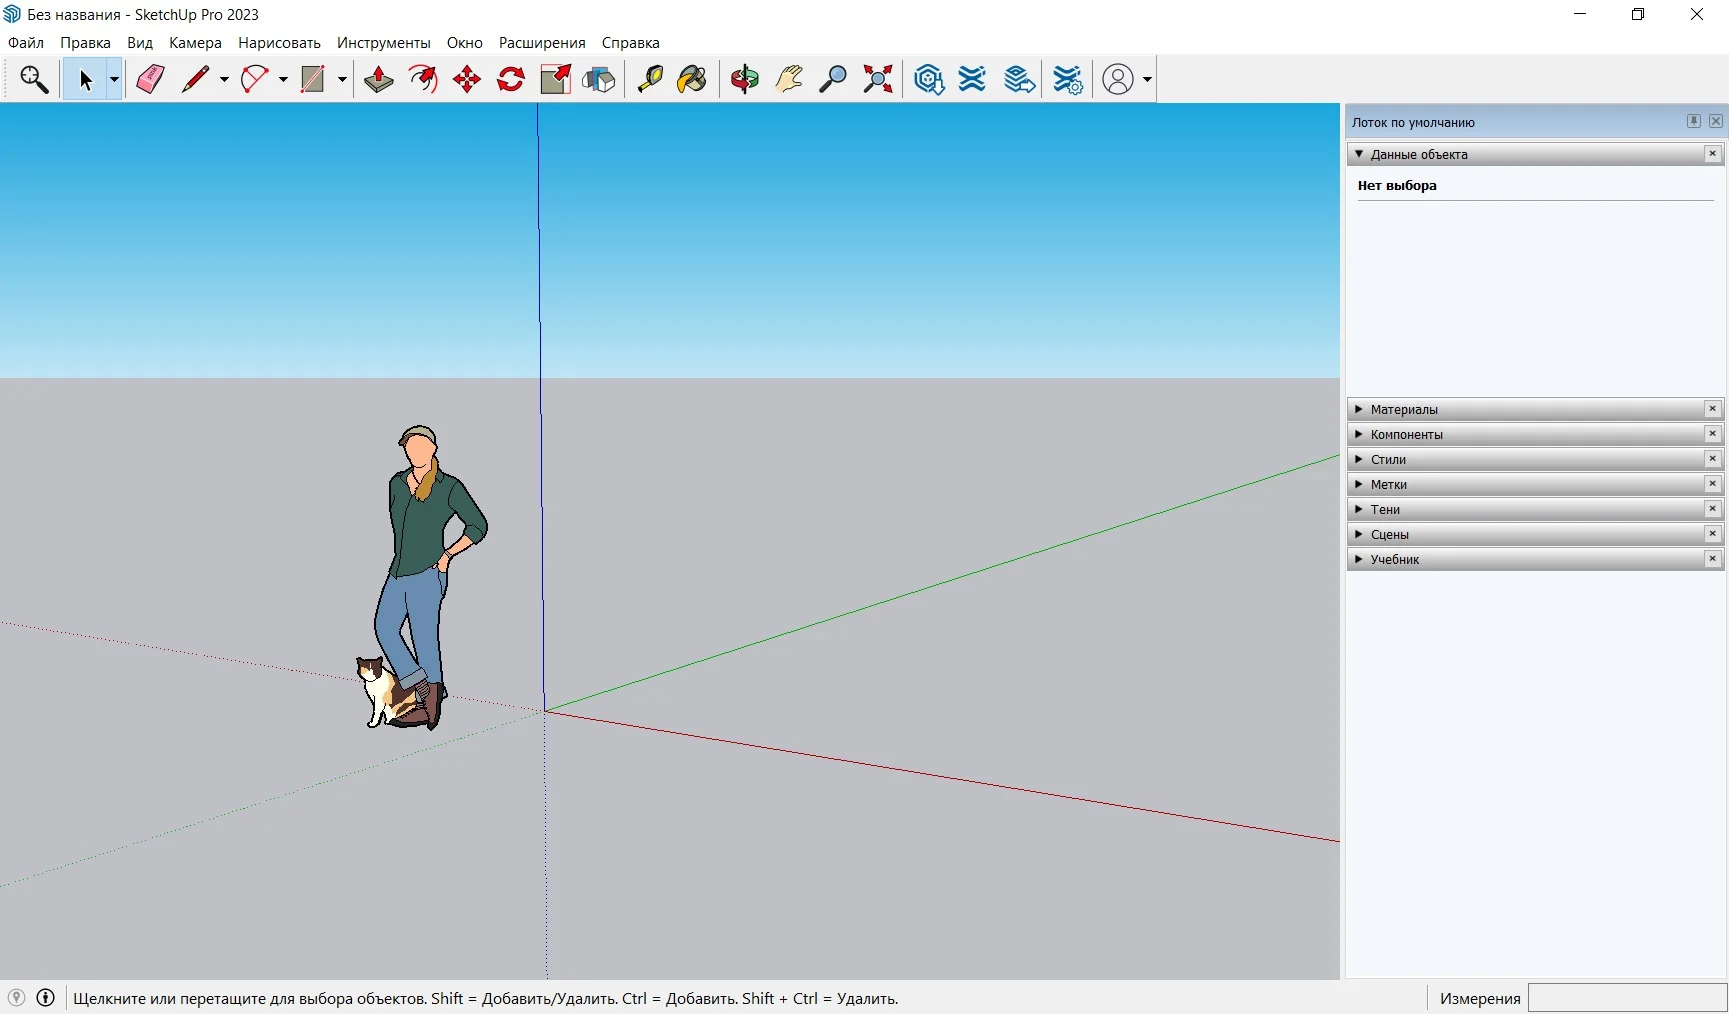Image resolution: width=1729 pixels, height=1014 pixels.
Task: Open the 3D Warehouse icon
Action: 929,79
